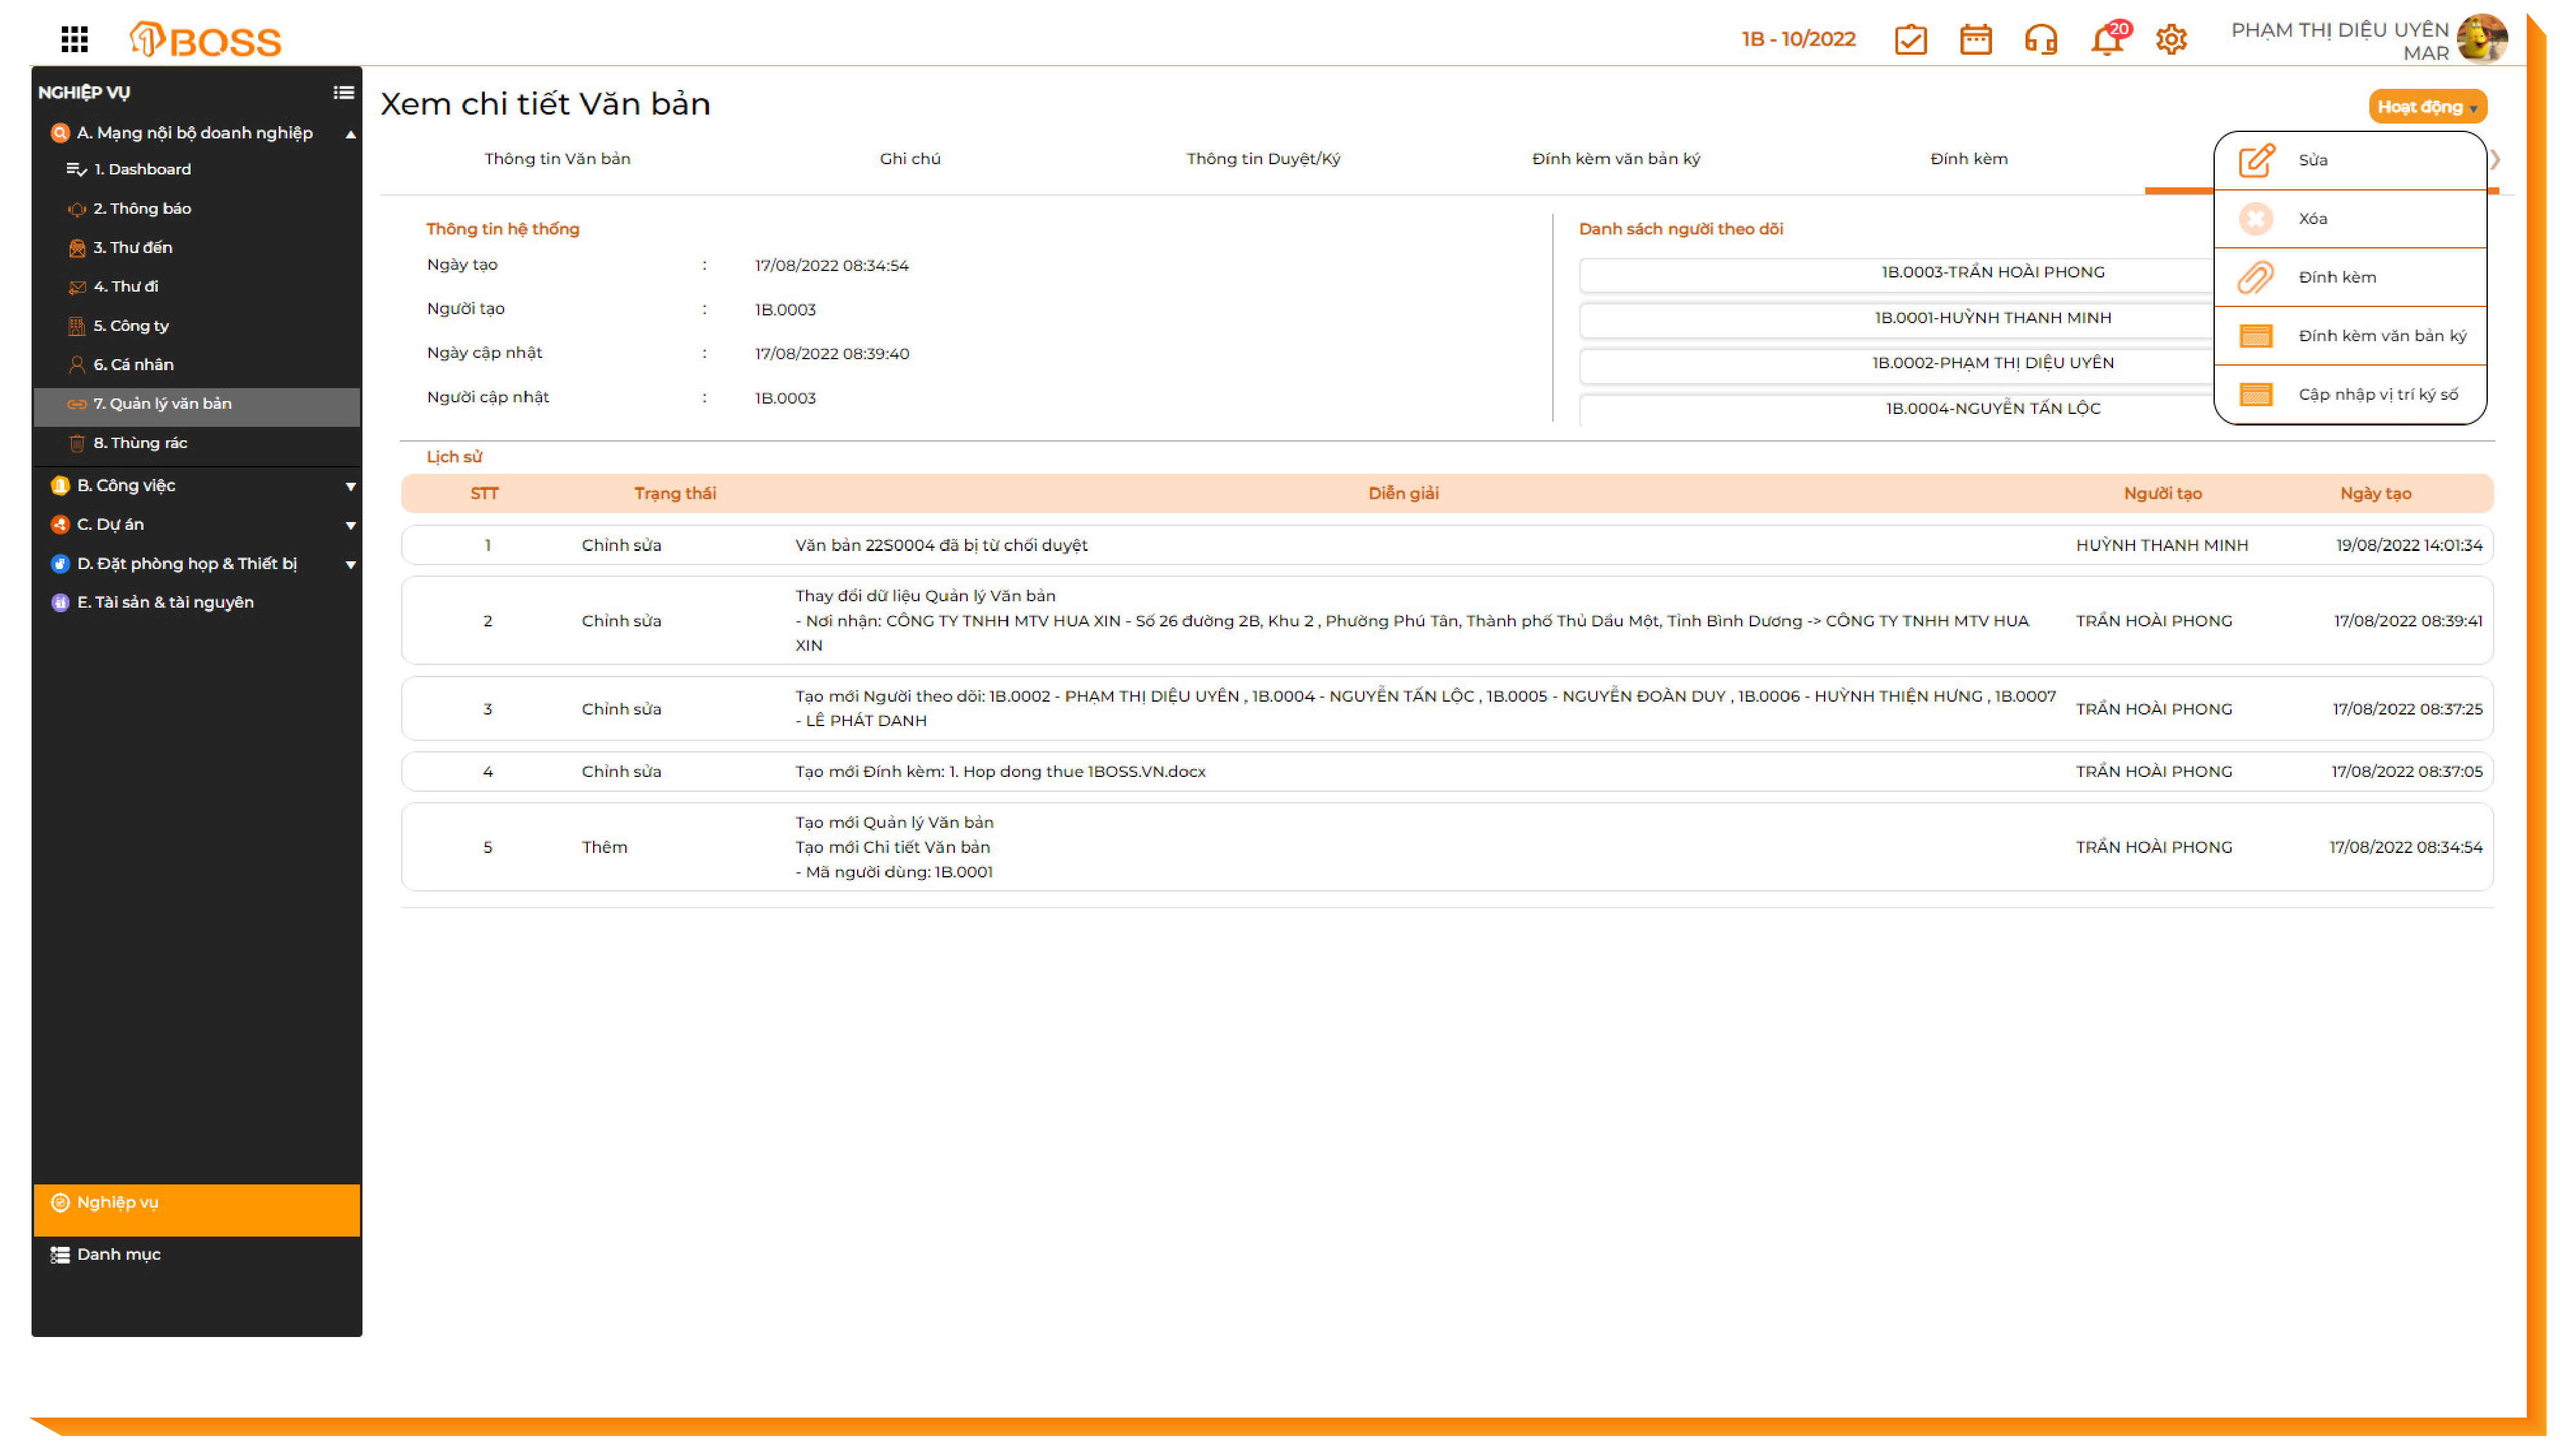Screen dimensions: 2576x1449
Task: Open 3. Thư đến in sidebar
Action: [132, 247]
